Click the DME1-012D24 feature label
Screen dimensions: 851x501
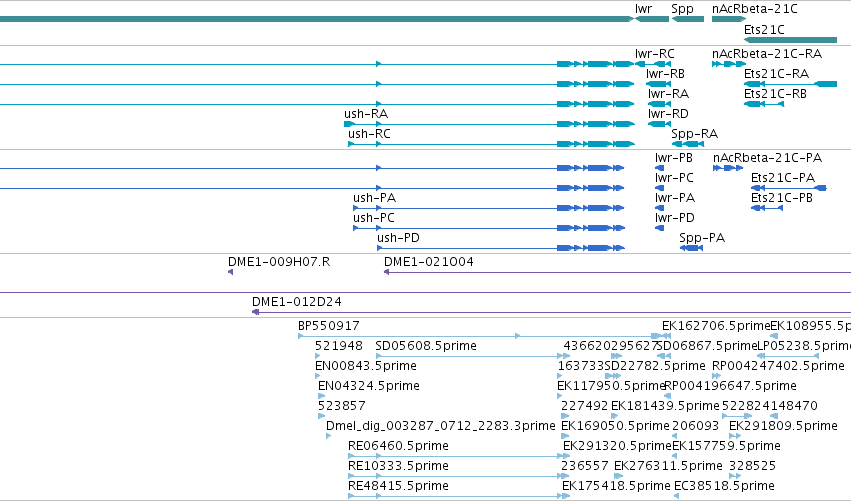click(x=297, y=302)
